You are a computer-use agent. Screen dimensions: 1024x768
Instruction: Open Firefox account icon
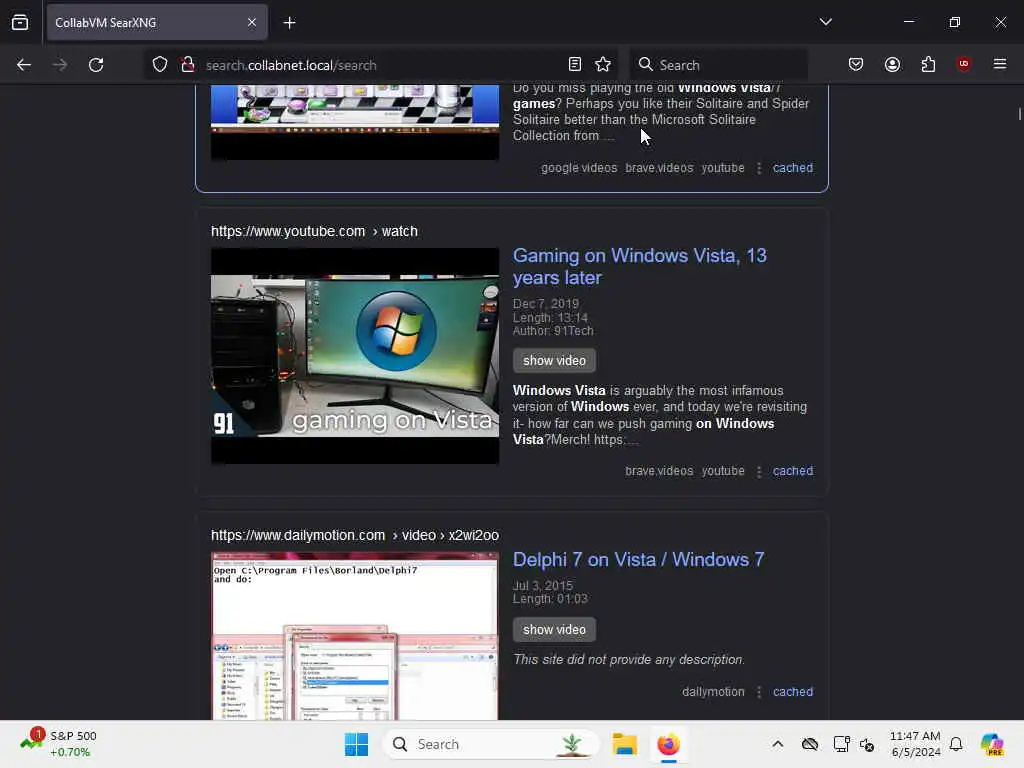click(892, 64)
